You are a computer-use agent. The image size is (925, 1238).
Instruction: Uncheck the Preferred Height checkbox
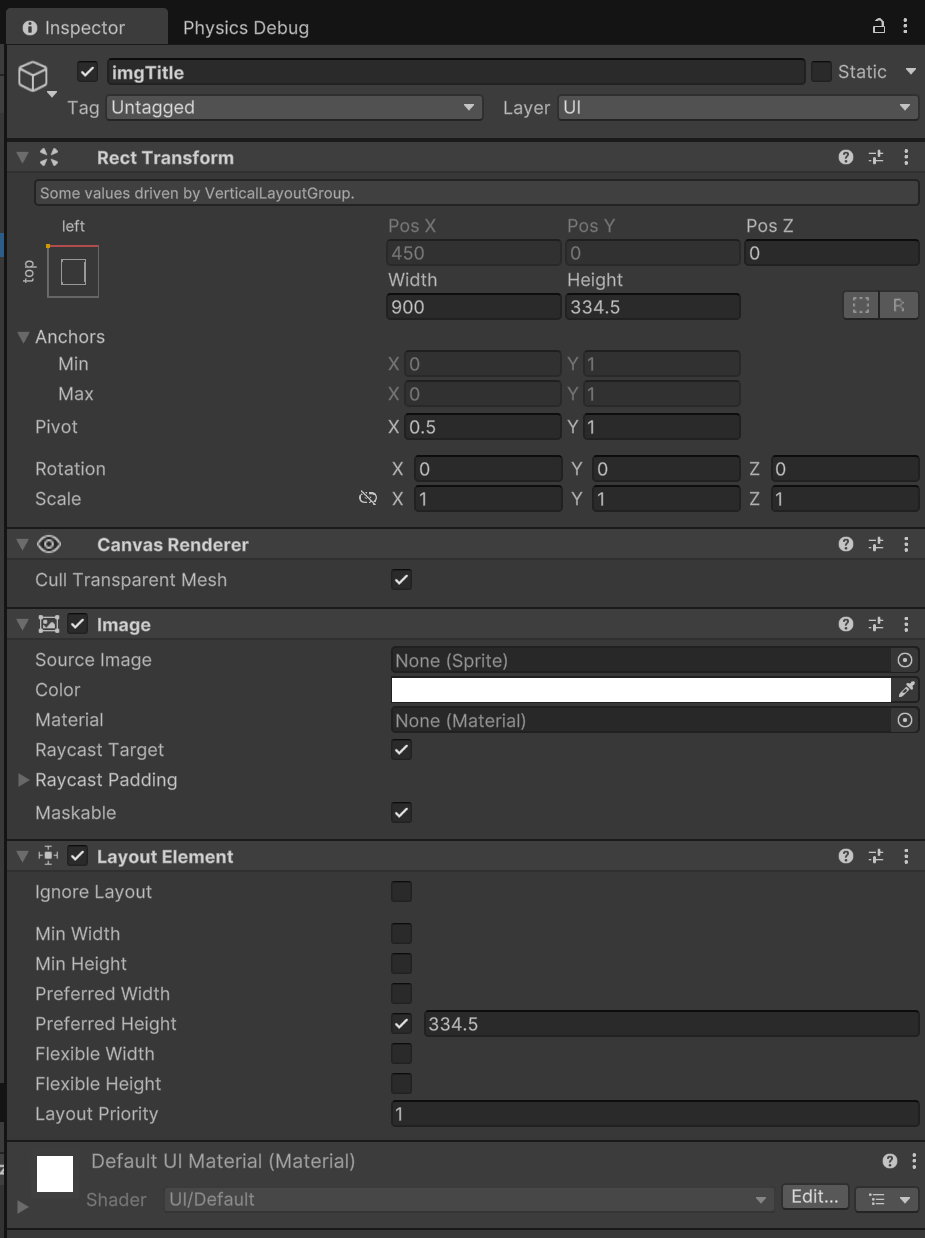401,1023
